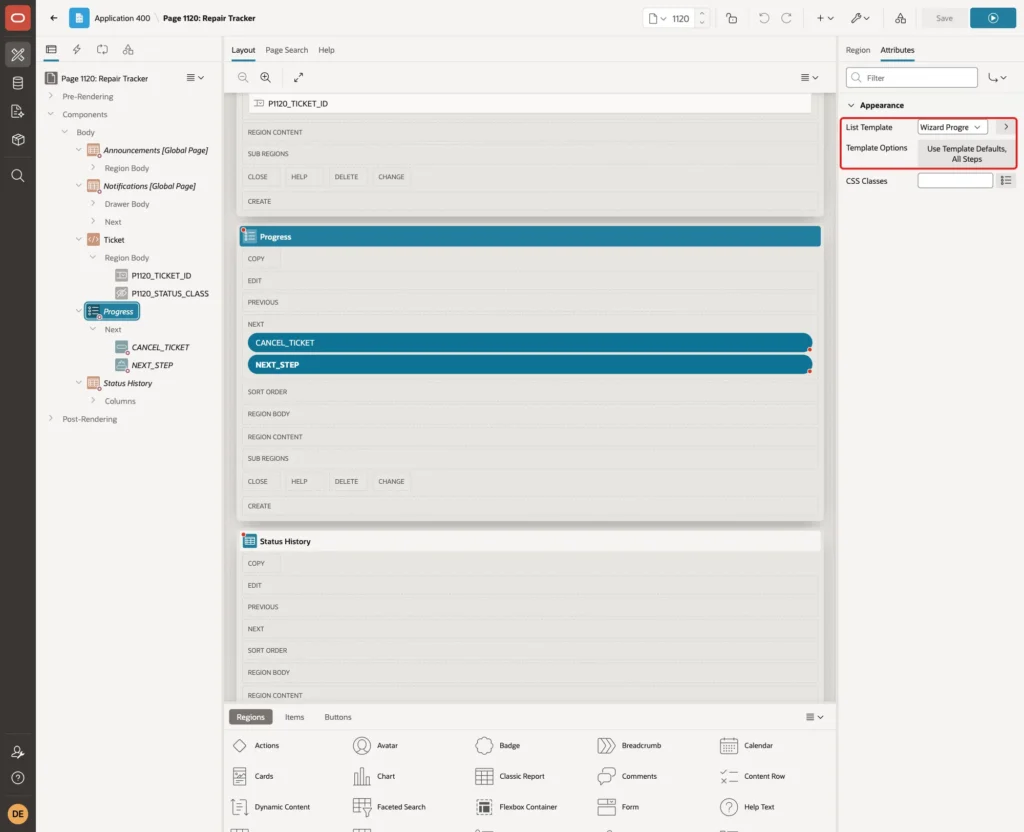The height and width of the screenshot is (832, 1024).
Task: Open the Oracle APEX home logo
Action: tap(18, 18)
